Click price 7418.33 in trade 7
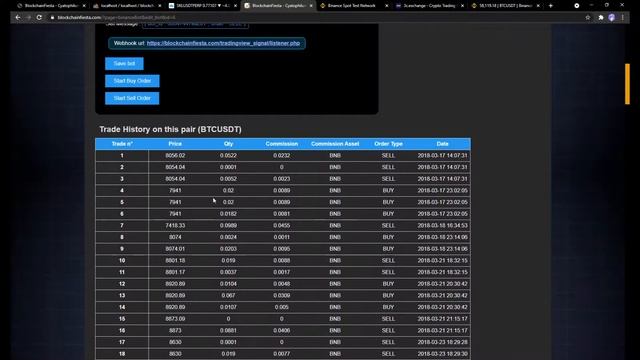 pyautogui.click(x=175, y=225)
